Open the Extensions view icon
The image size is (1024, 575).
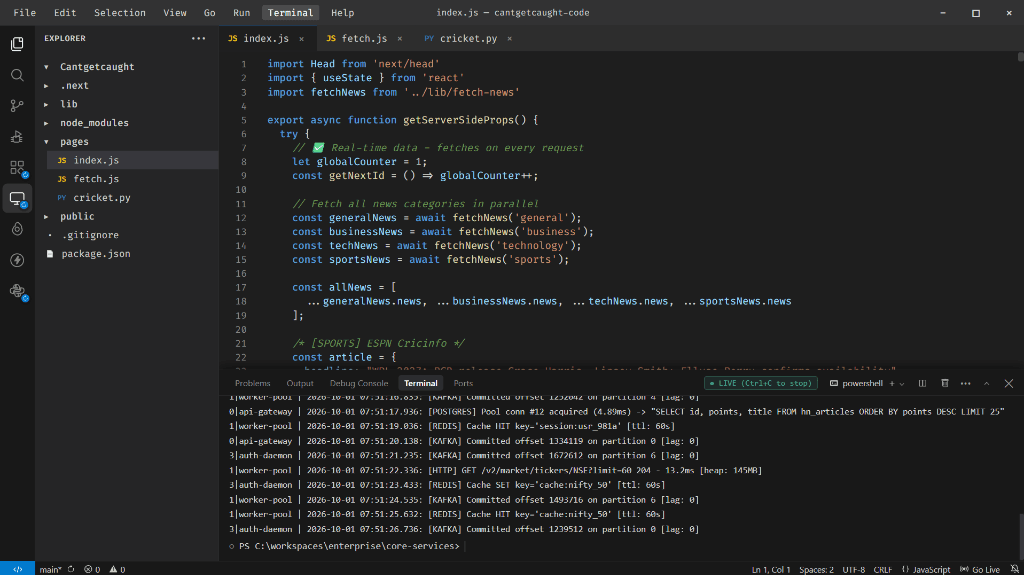point(17,168)
